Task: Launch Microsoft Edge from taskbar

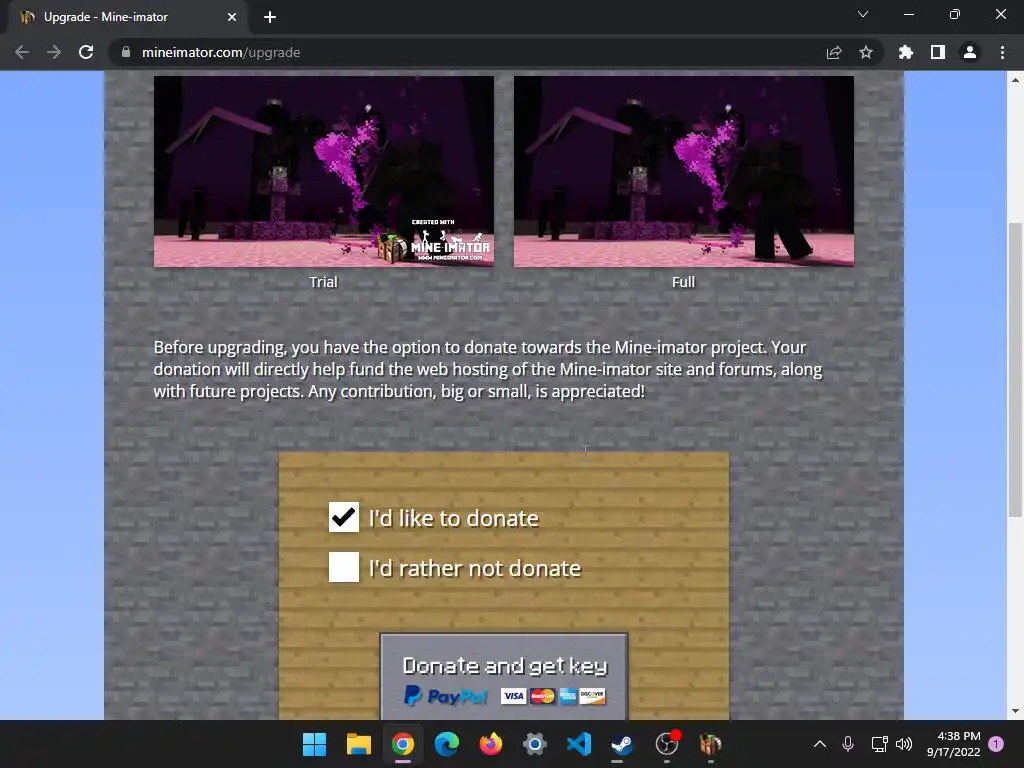Action: 447,744
